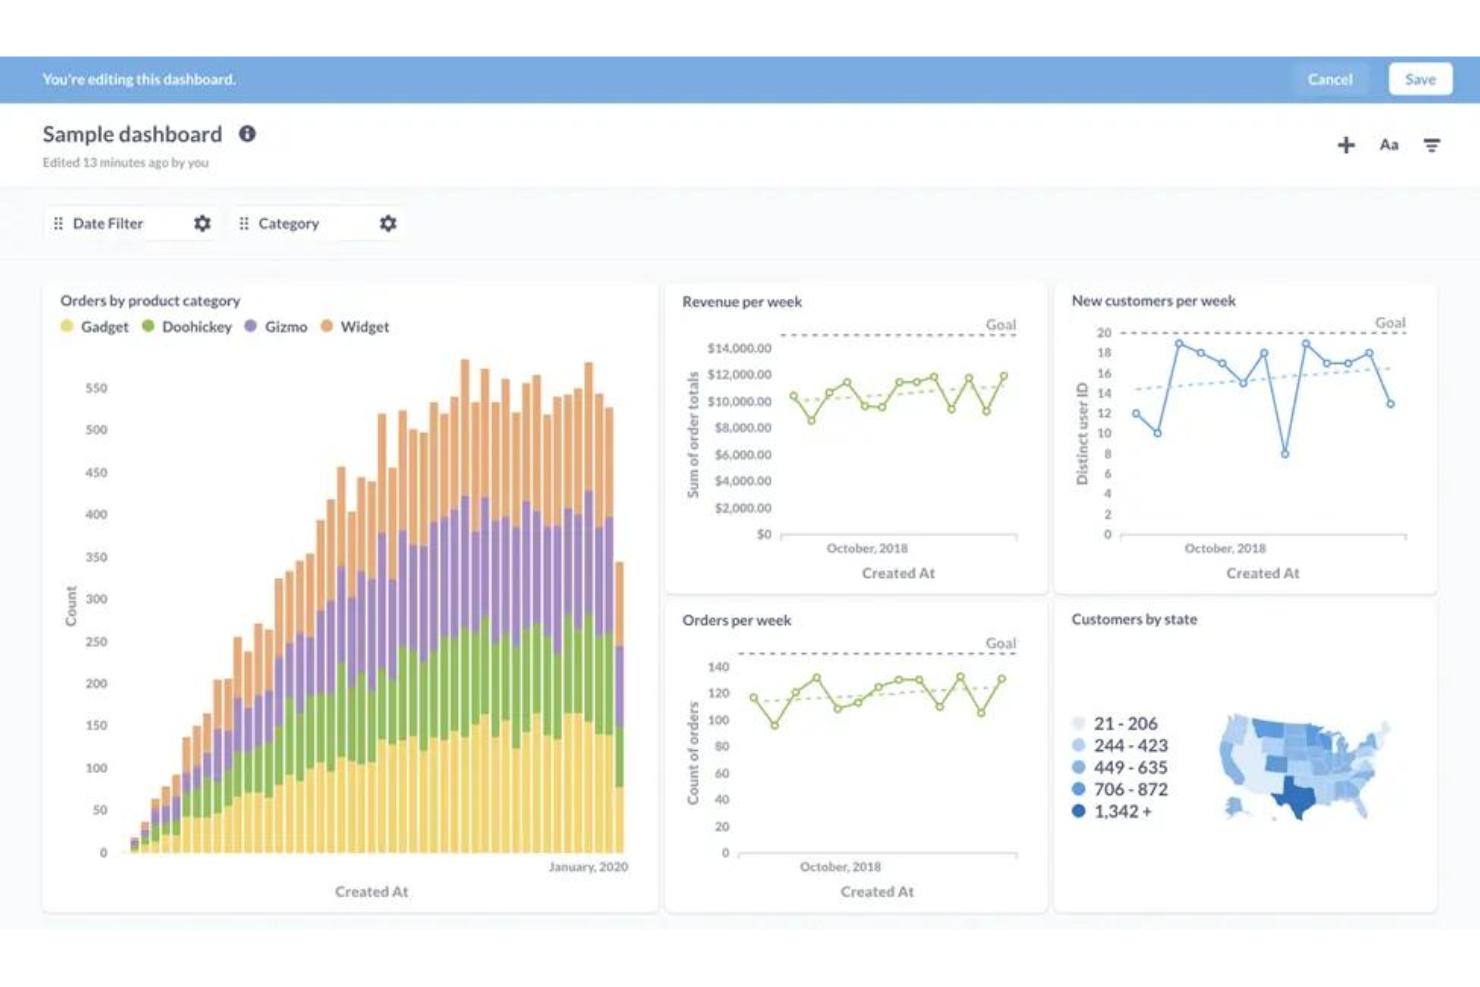
Task: Click the Gizmo legend swatch
Action: coord(251,326)
